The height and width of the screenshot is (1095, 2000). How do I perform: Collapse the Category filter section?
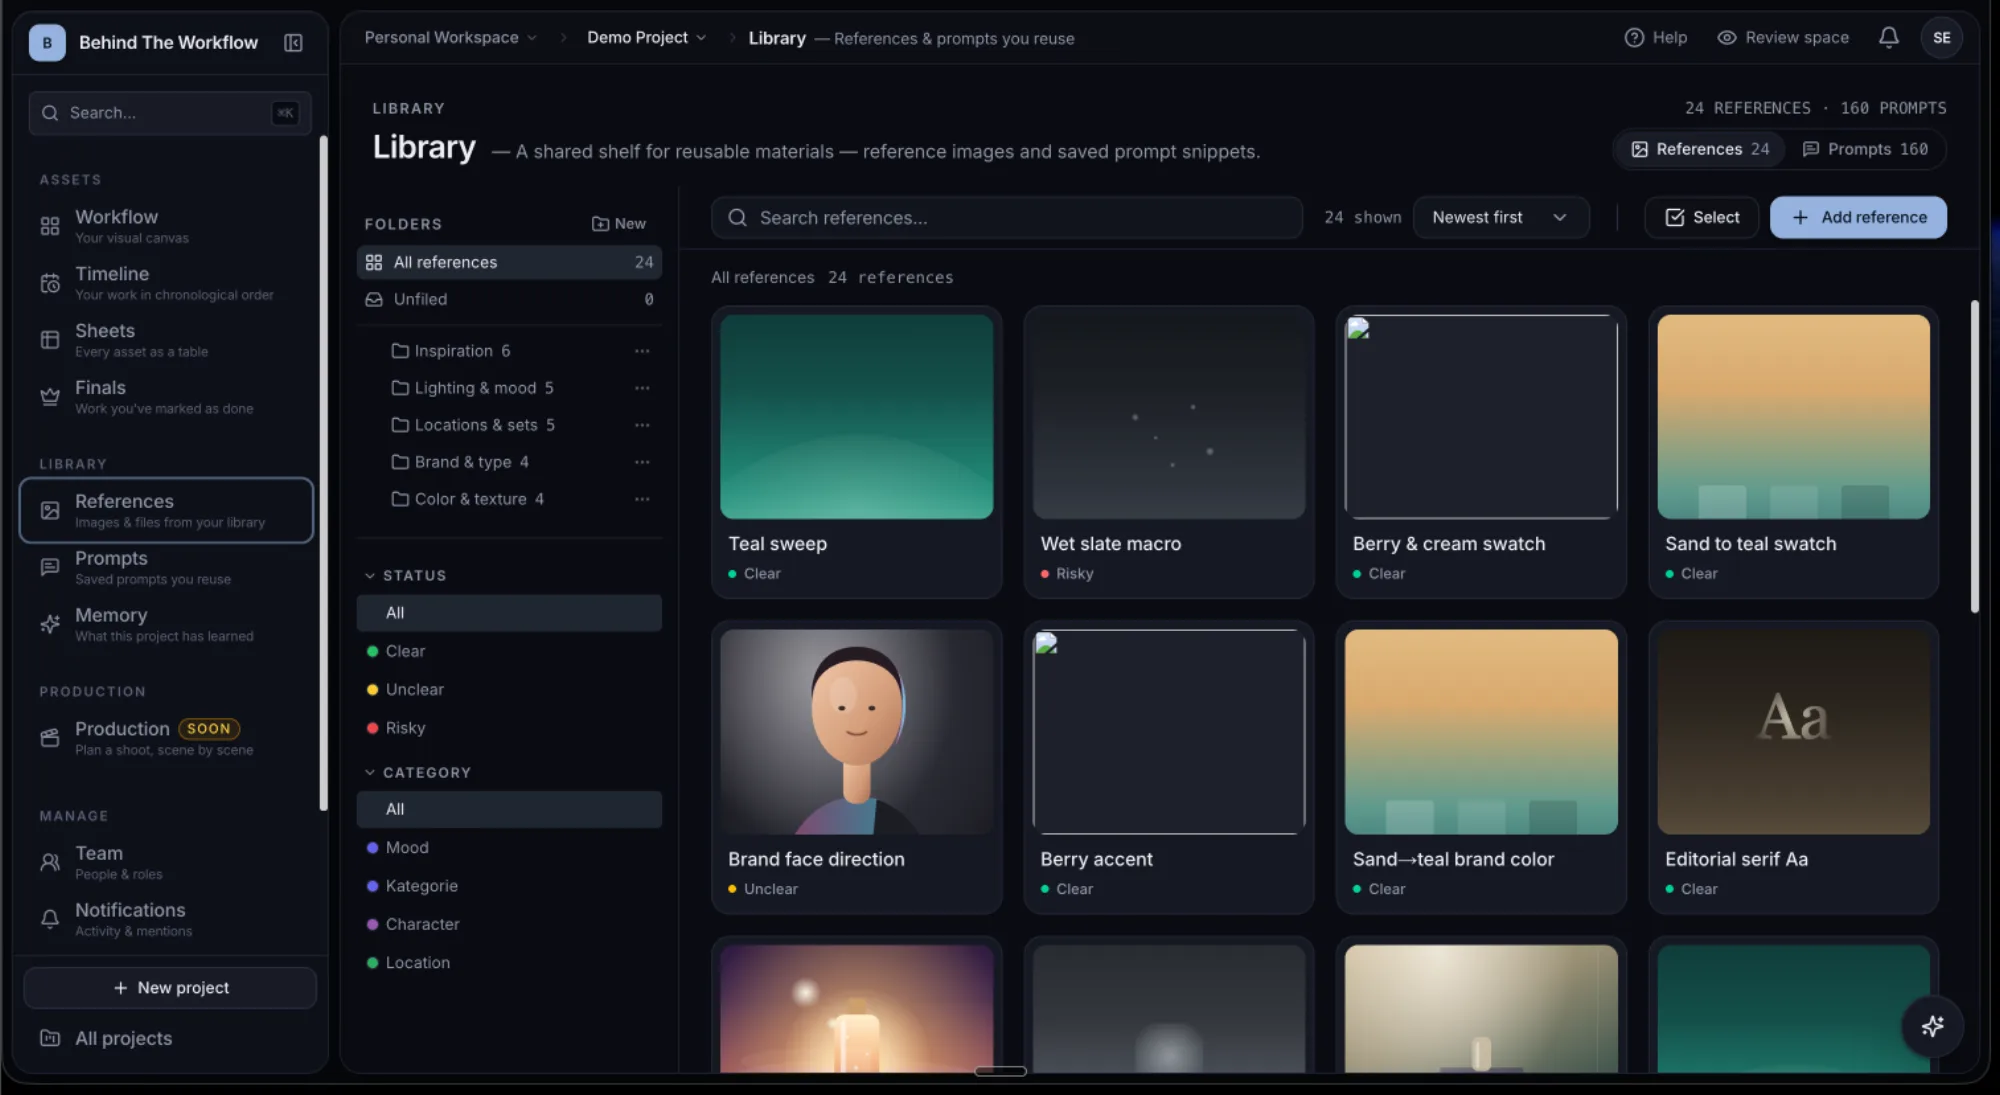417,772
